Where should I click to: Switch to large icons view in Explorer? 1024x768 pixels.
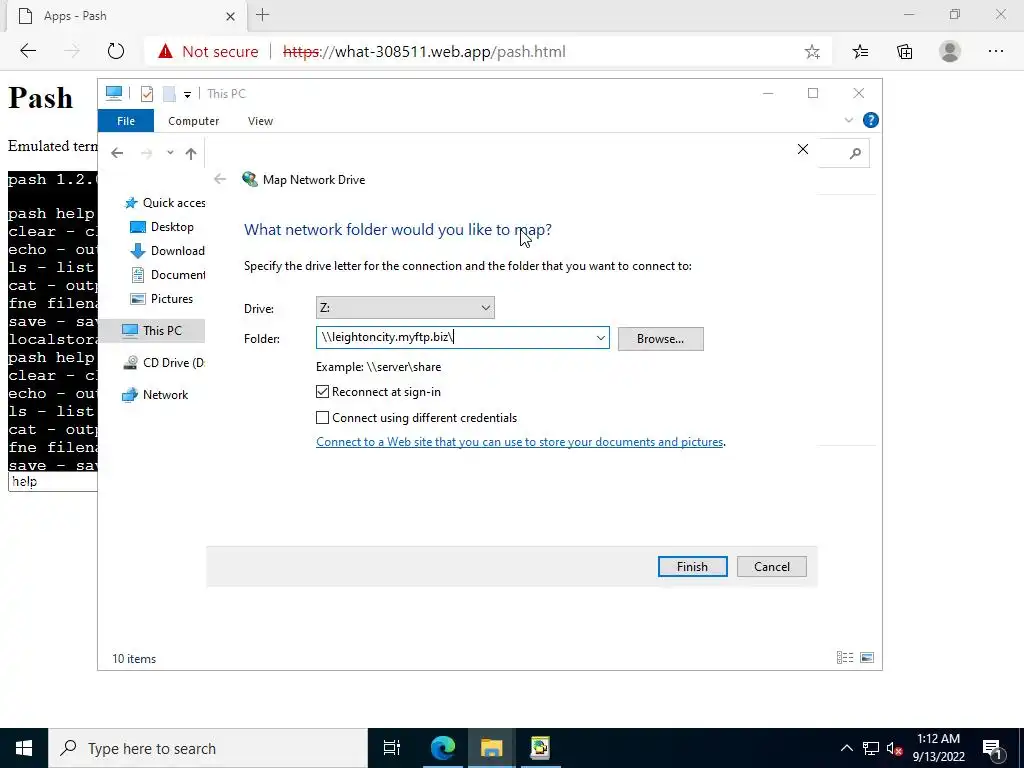pos(867,658)
